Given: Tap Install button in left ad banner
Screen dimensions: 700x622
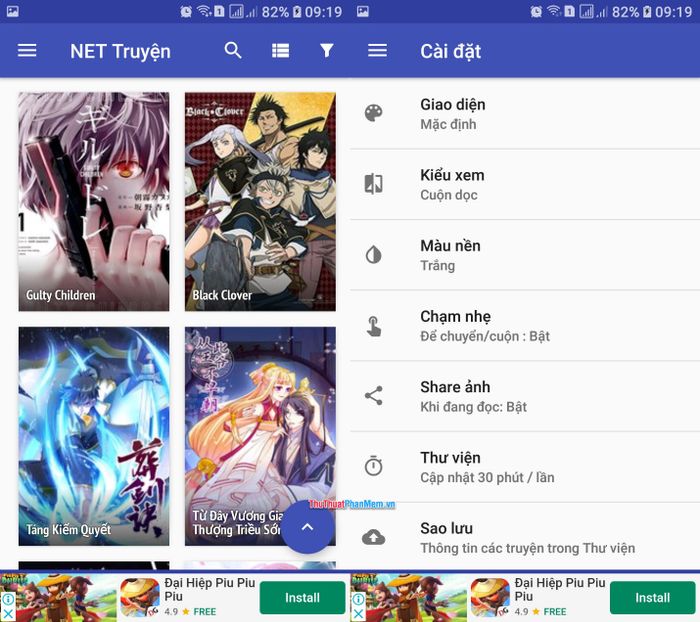Looking at the screenshot, I should (x=302, y=597).
